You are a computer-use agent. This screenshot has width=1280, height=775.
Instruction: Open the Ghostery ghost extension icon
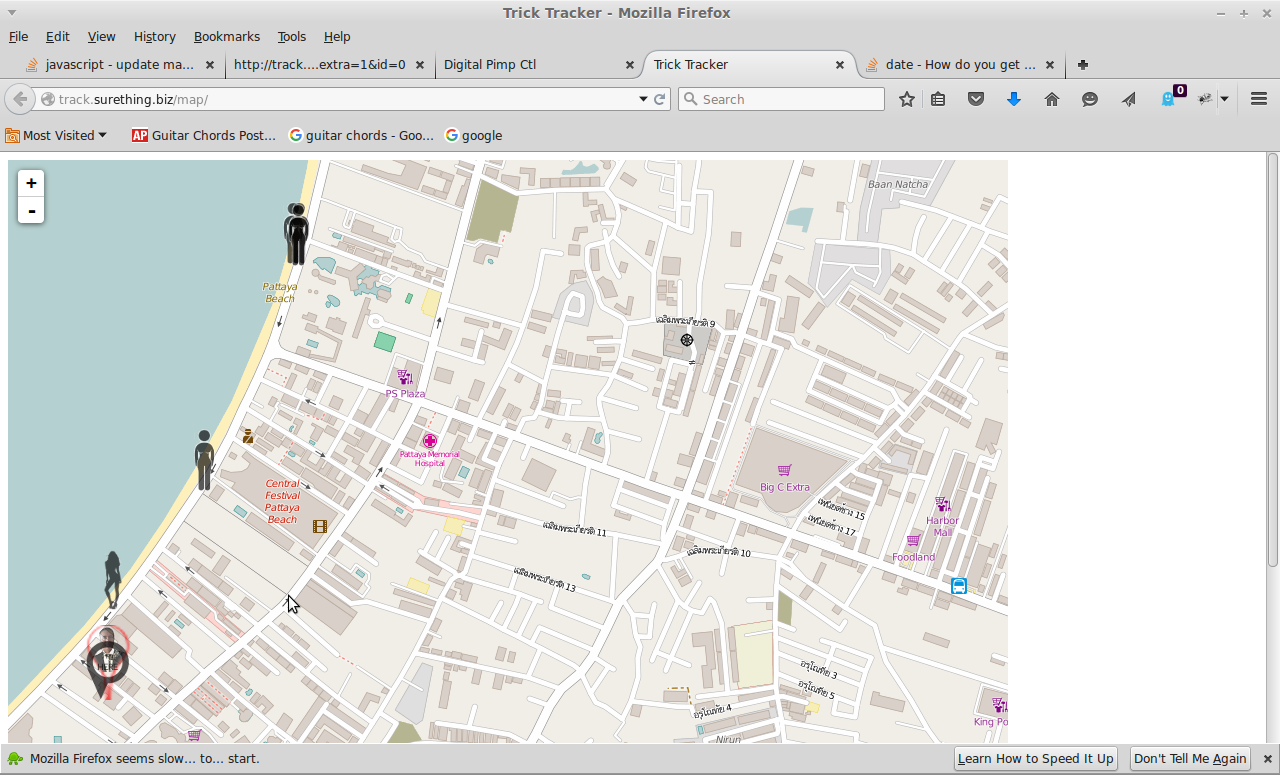pos(1167,99)
